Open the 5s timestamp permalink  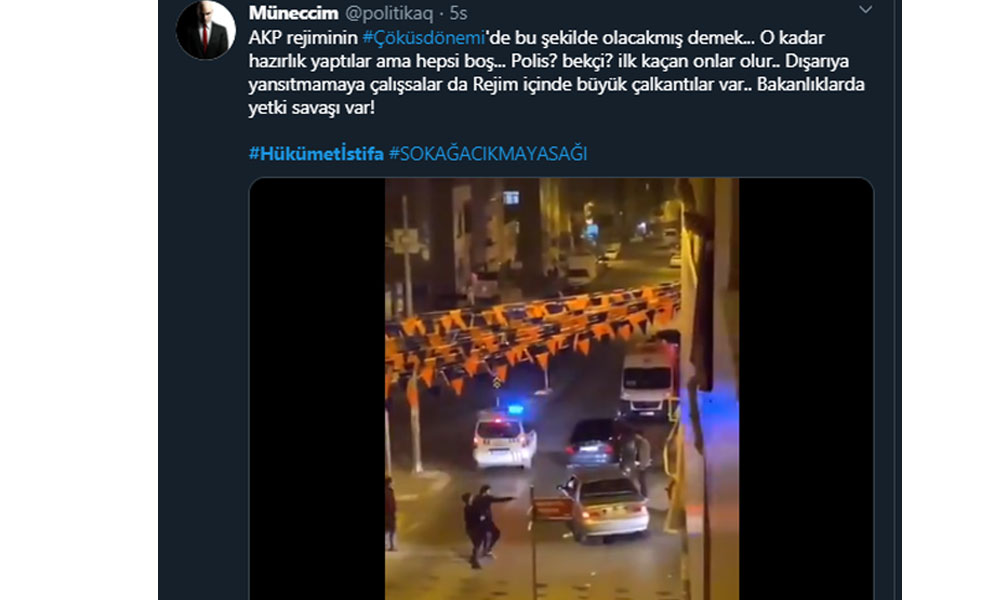[x=458, y=13]
